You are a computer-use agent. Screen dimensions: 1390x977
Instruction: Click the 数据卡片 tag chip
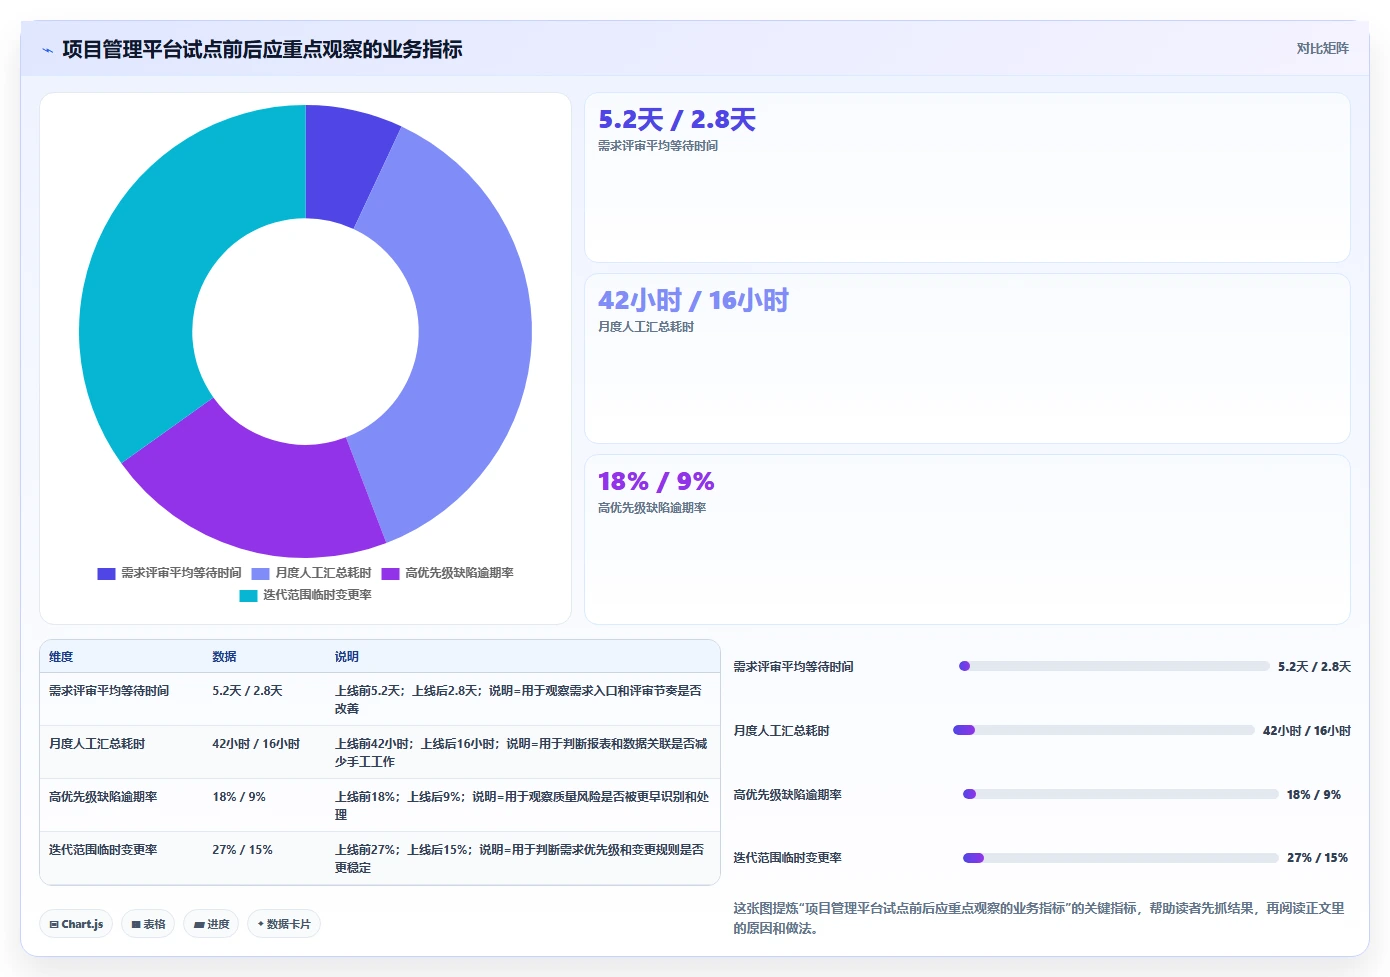[284, 924]
